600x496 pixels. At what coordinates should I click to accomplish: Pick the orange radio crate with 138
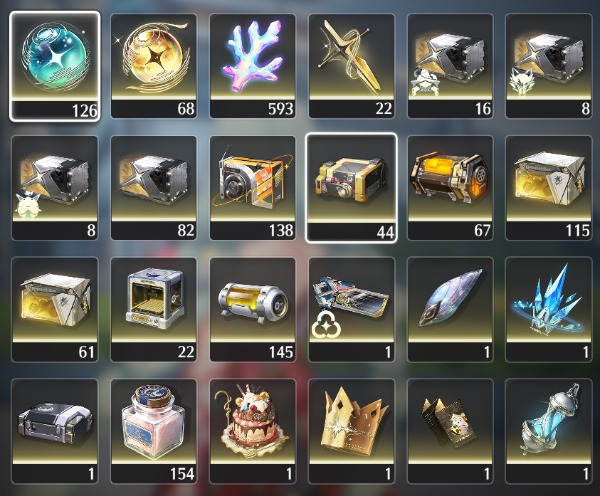253,188
